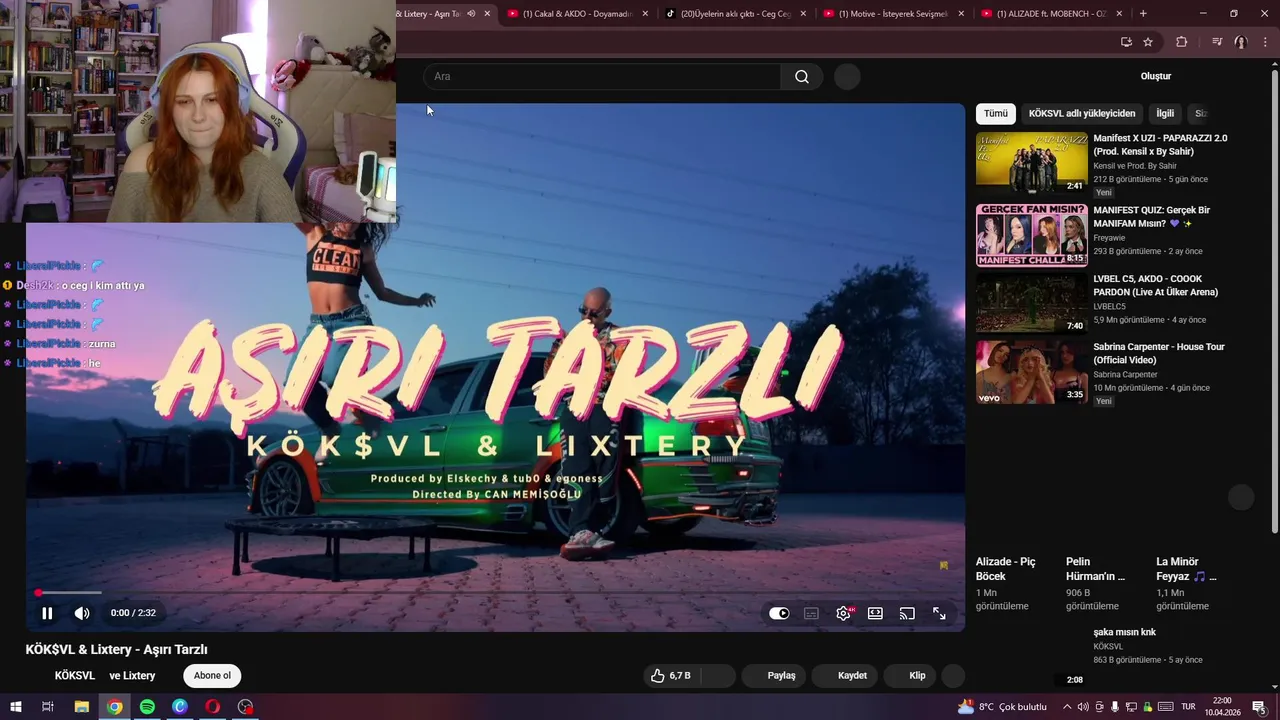Click the Oluştur create button
This screenshot has width=1280, height=720.
pyautogui.click(x=1155, y=76)
